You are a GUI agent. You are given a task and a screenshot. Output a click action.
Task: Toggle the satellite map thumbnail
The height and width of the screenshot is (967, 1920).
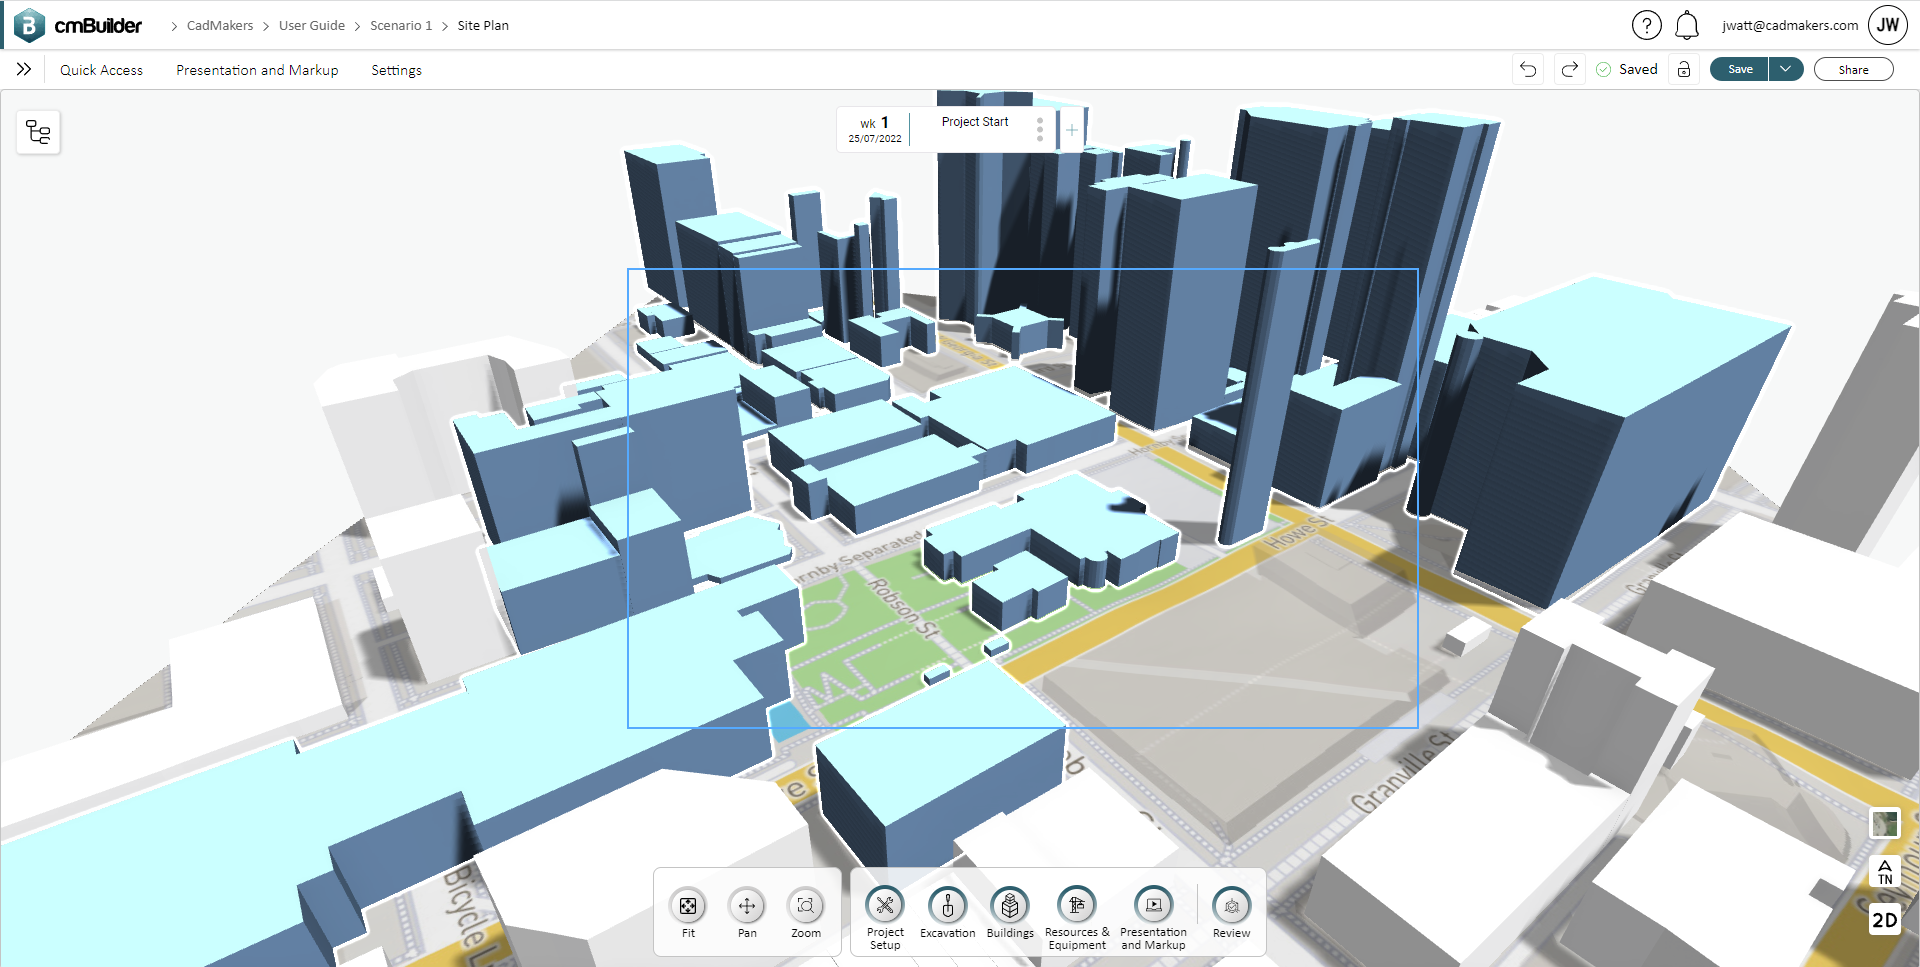[x=1885, y=824]
